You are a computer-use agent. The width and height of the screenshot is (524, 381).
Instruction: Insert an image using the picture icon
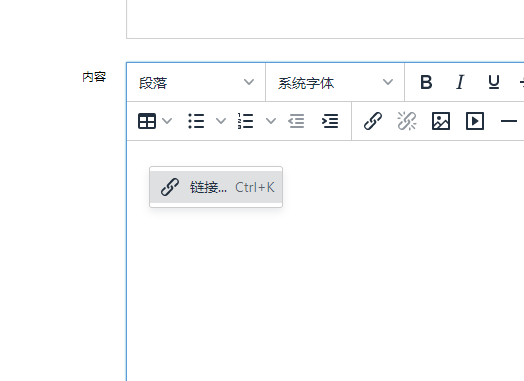point(441,121)
